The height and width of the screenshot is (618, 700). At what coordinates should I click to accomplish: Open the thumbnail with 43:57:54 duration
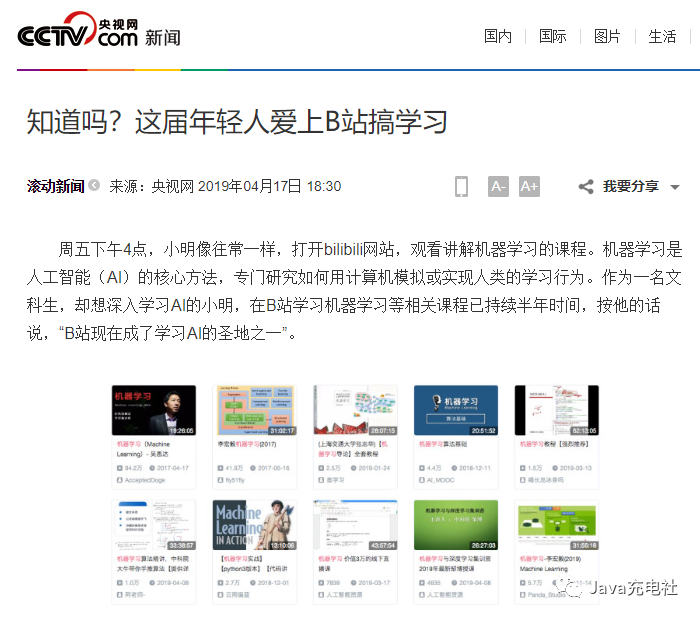(355, 525)
